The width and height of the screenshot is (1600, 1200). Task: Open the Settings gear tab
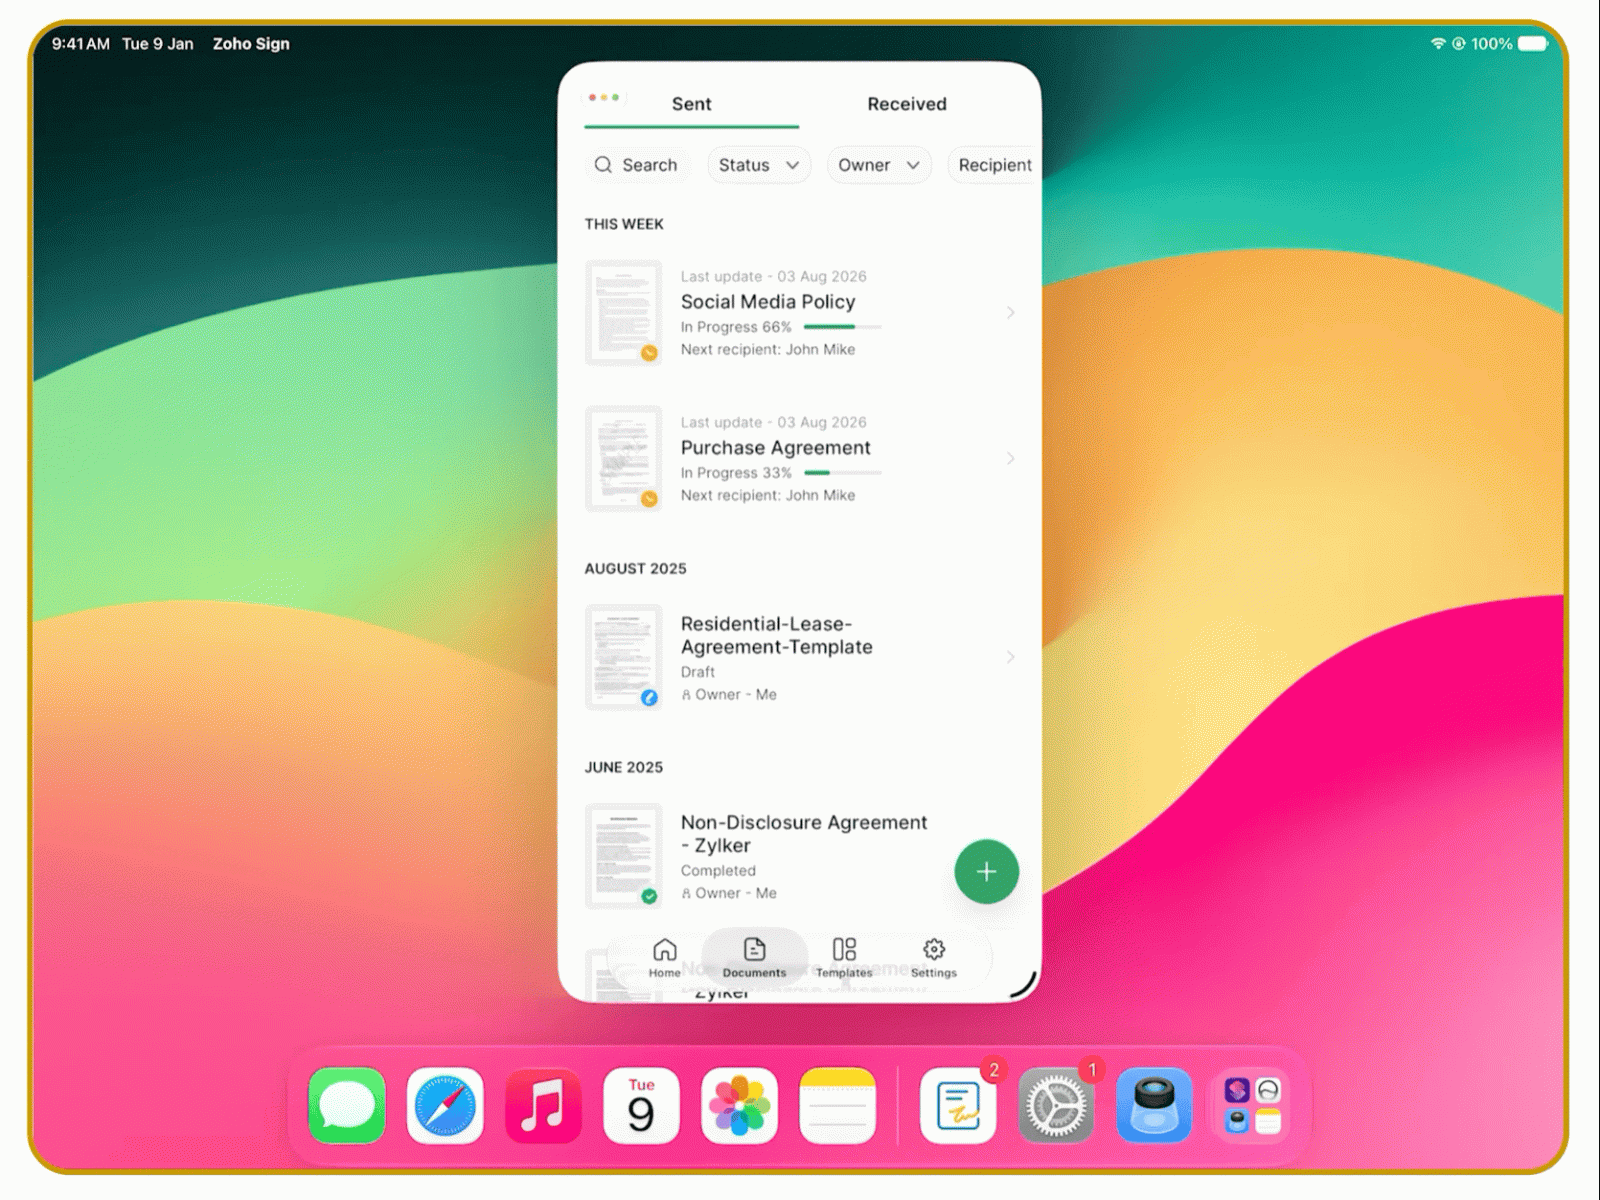pos(934,949)
